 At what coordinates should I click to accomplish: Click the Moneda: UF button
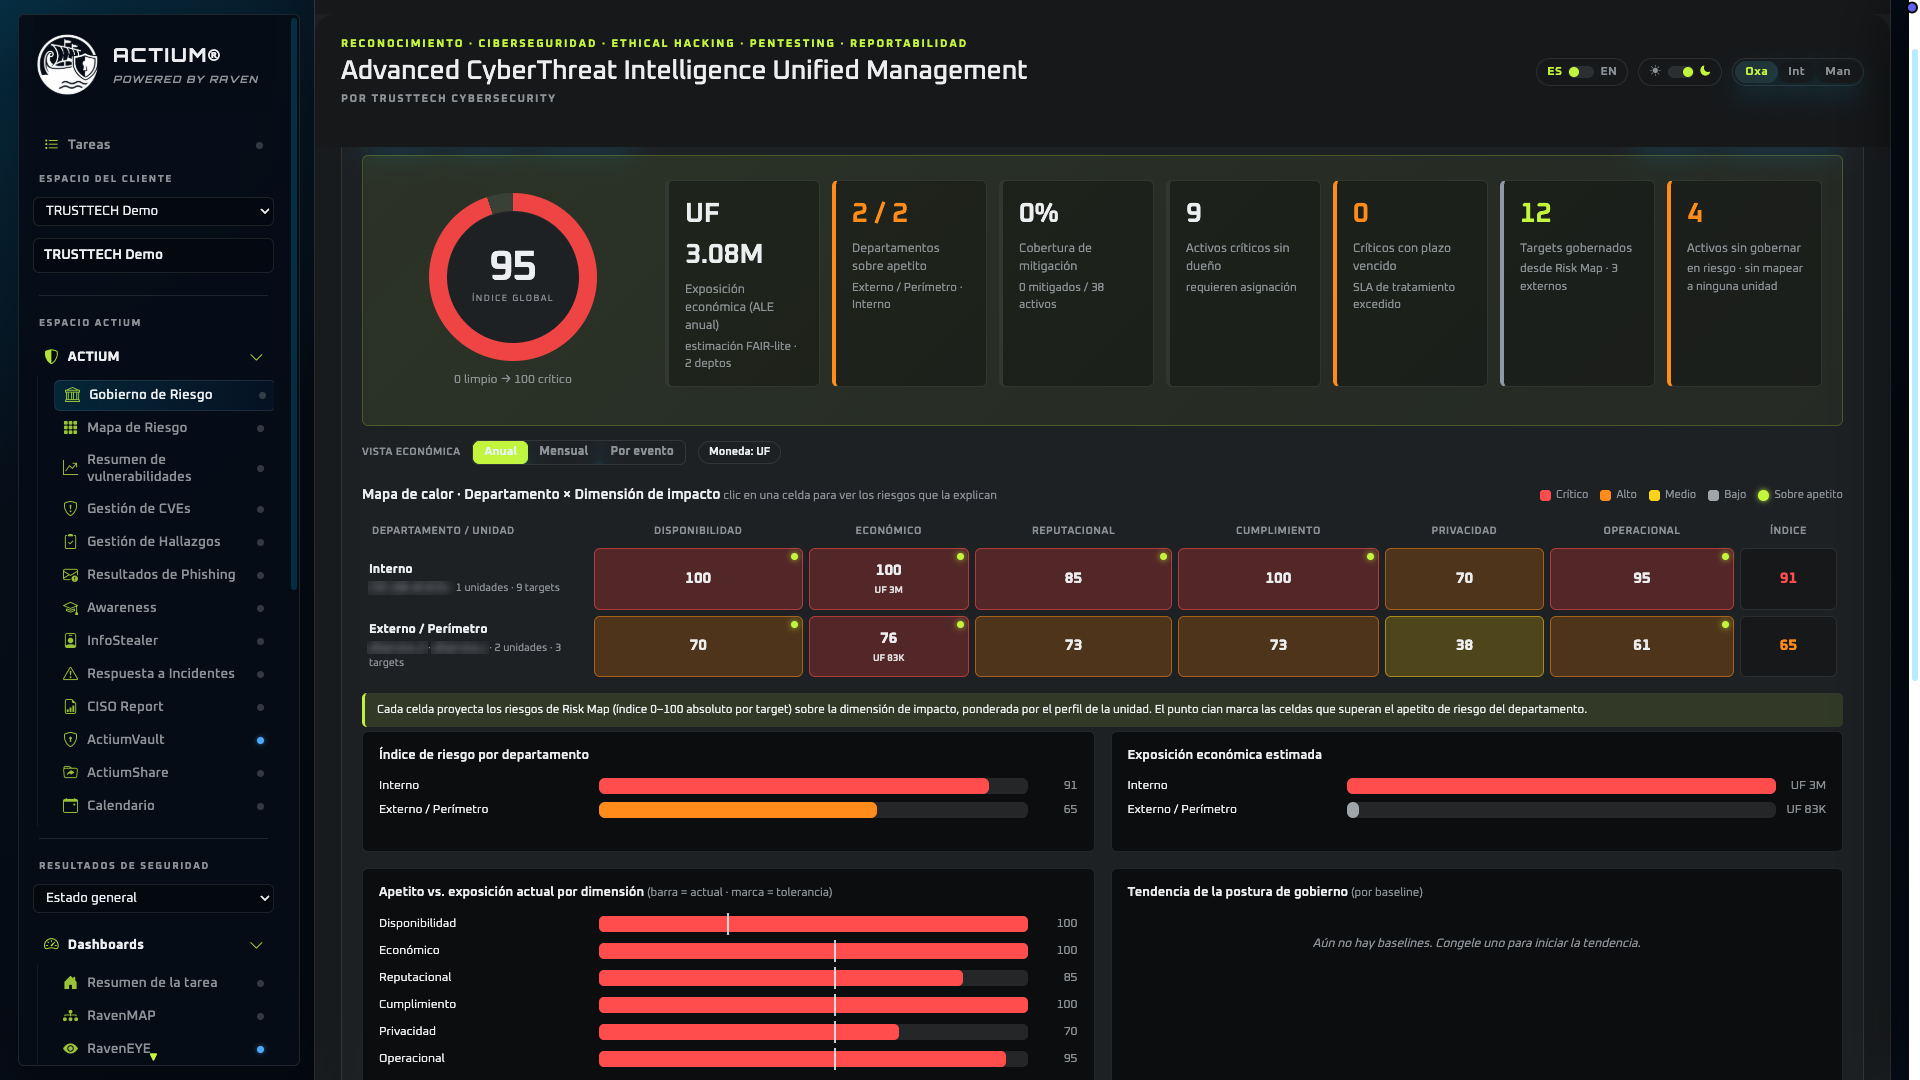pyautogui.click(x=739, y=452)
